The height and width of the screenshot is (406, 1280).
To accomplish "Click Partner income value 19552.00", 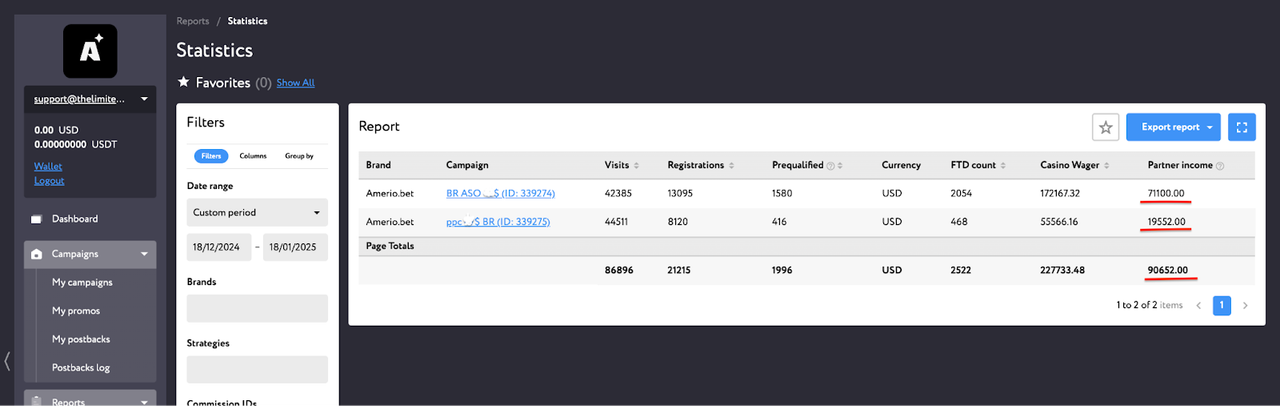I will point(1167,221).
